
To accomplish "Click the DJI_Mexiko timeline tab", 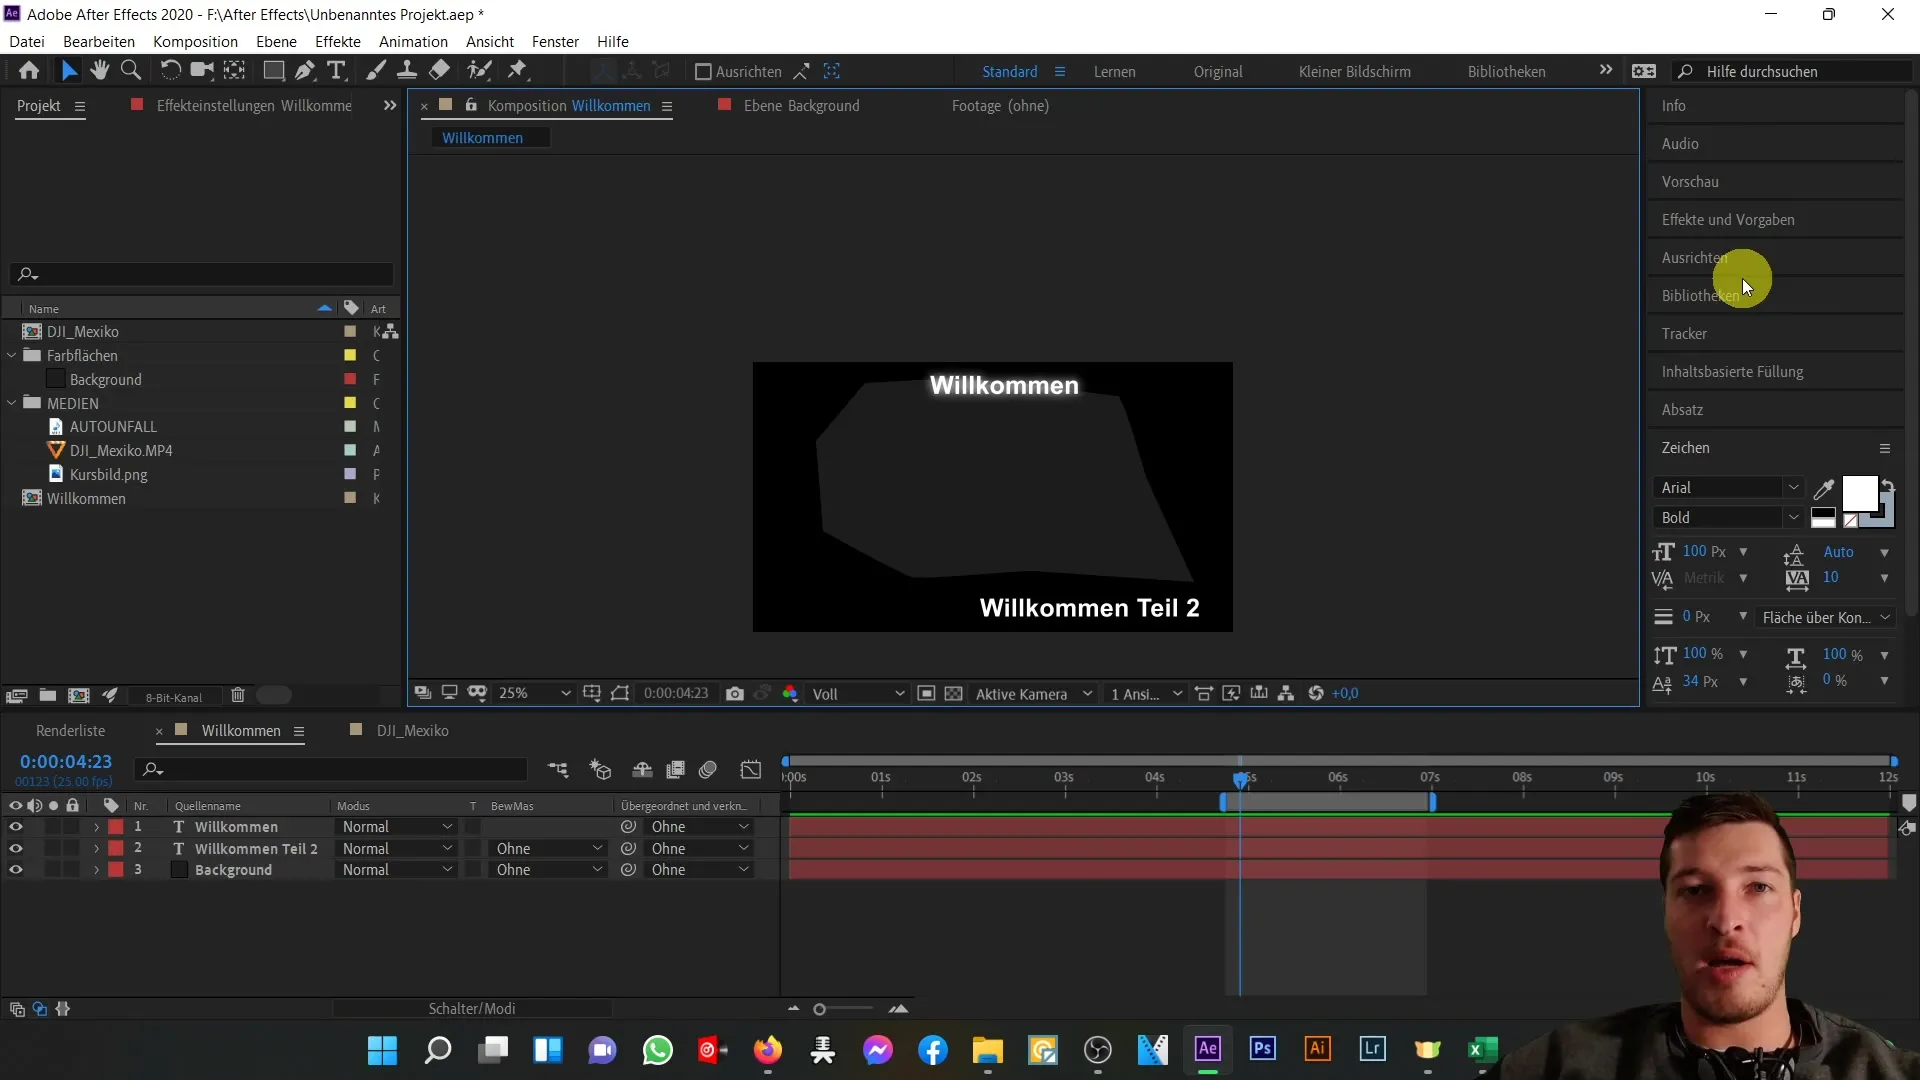I will (411, 729).
